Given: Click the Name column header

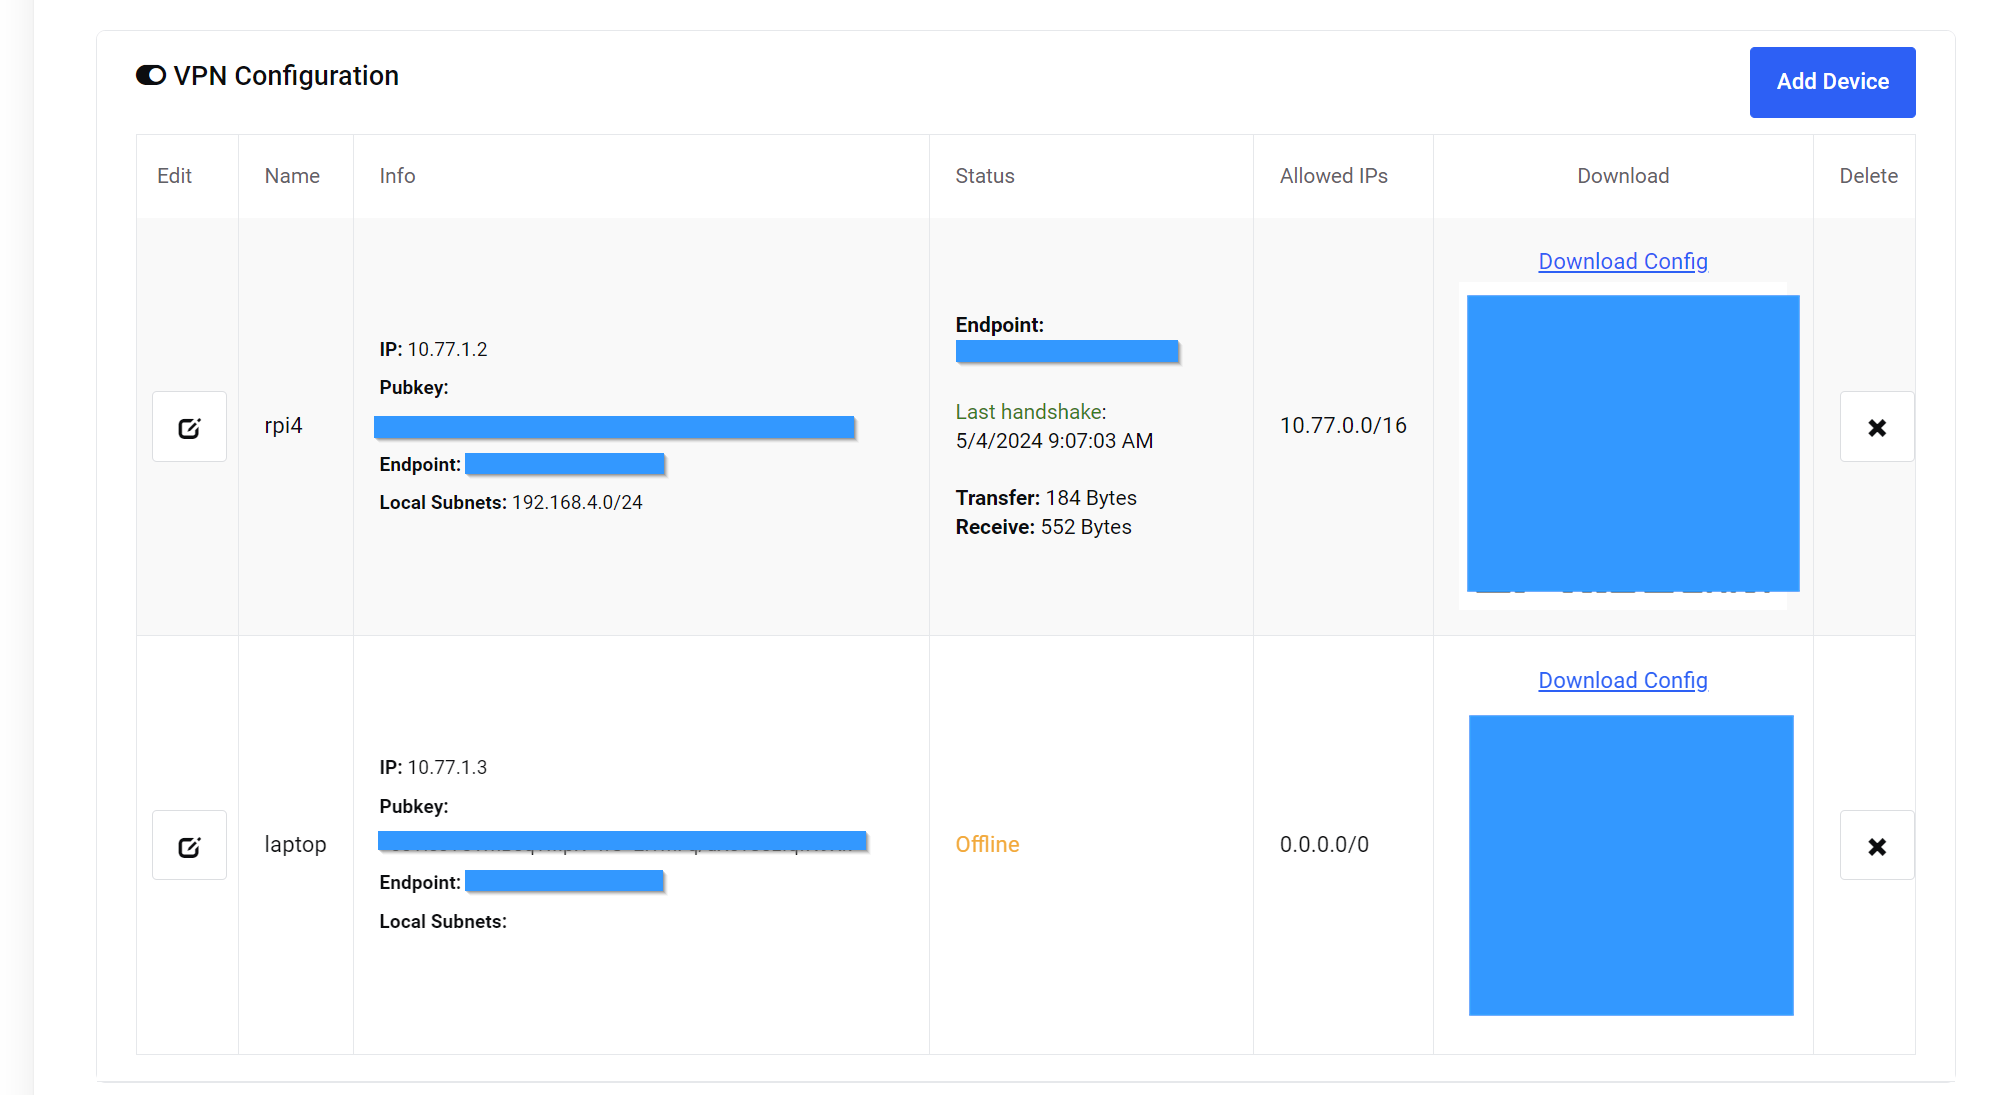Looking at the screenshot, I should tap(292, 176).
